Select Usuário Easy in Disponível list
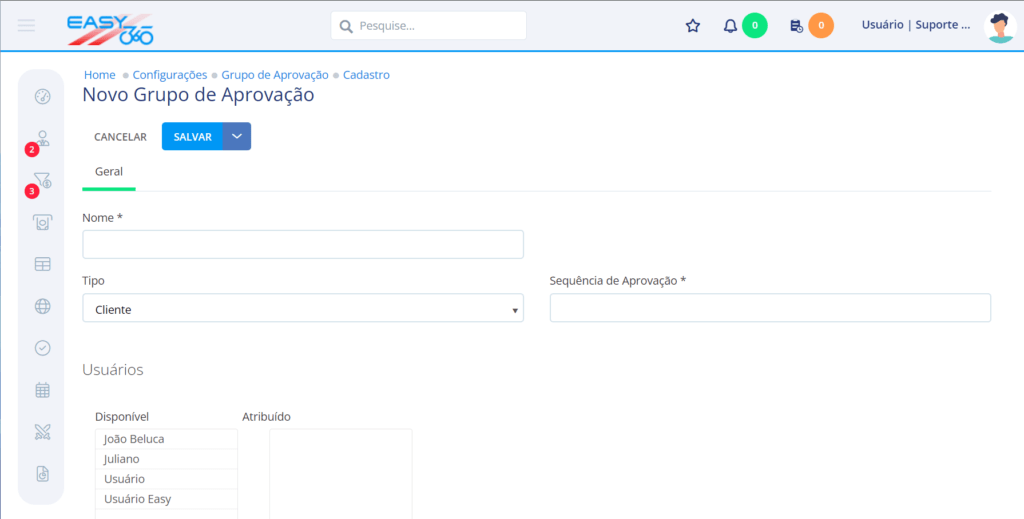1024x519 pixels. click(167, 499)
